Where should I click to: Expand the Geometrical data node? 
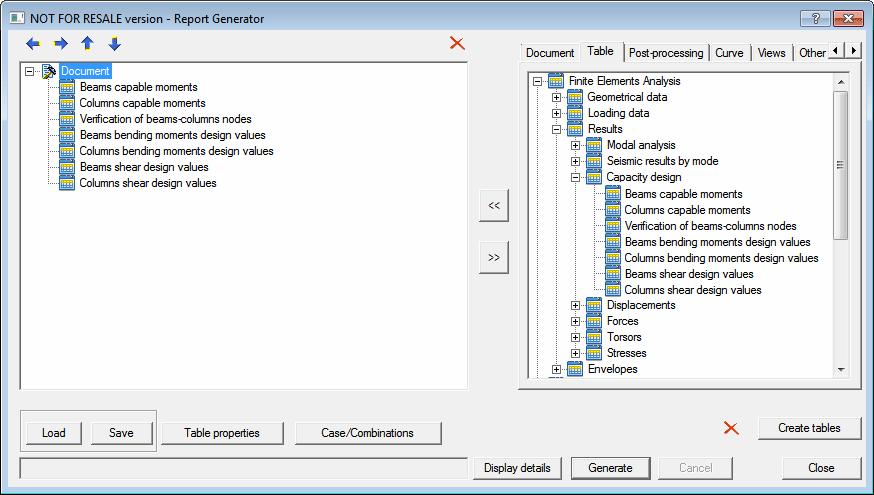pyautogui.click(x=556, y=98)
